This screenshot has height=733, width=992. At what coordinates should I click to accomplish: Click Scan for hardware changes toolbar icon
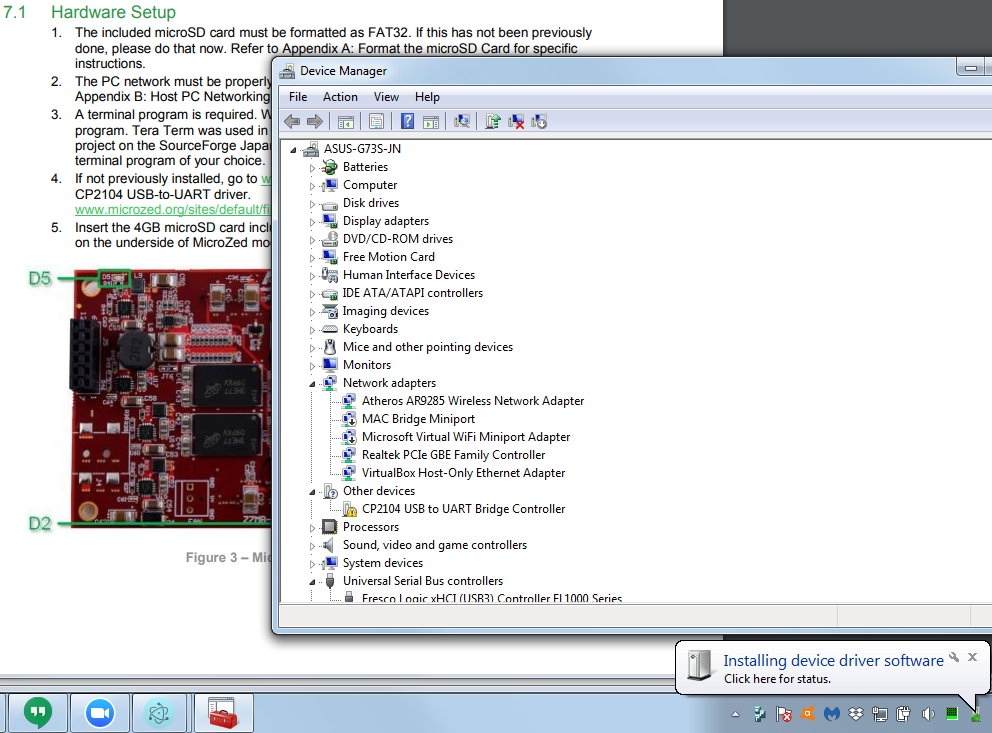[462, 121]
